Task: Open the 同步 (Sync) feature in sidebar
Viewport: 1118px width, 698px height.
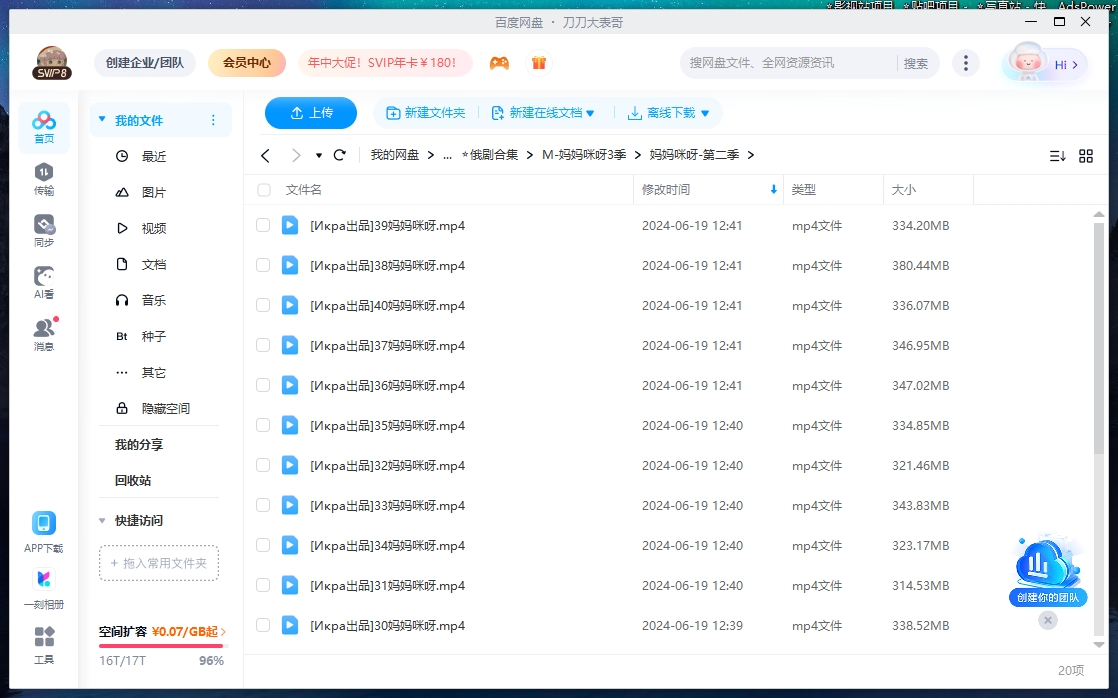Action: pyautogui.click(x=43, y=229)
